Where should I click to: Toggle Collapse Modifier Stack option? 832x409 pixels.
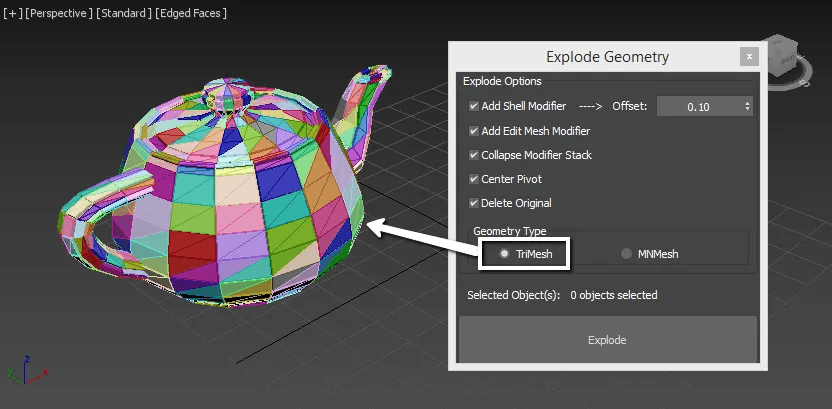pyautogui.click(x=474, y=155)
